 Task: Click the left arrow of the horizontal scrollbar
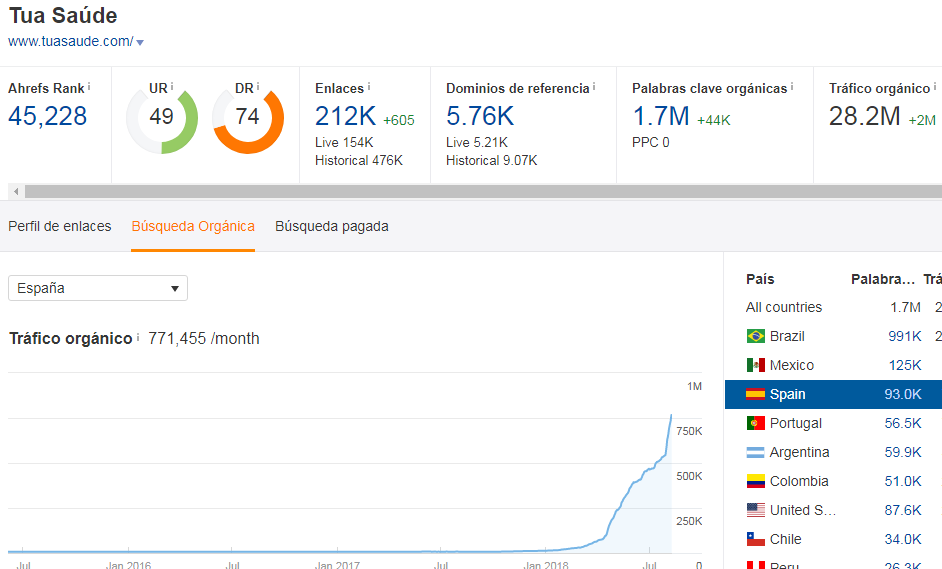(16, 192)
